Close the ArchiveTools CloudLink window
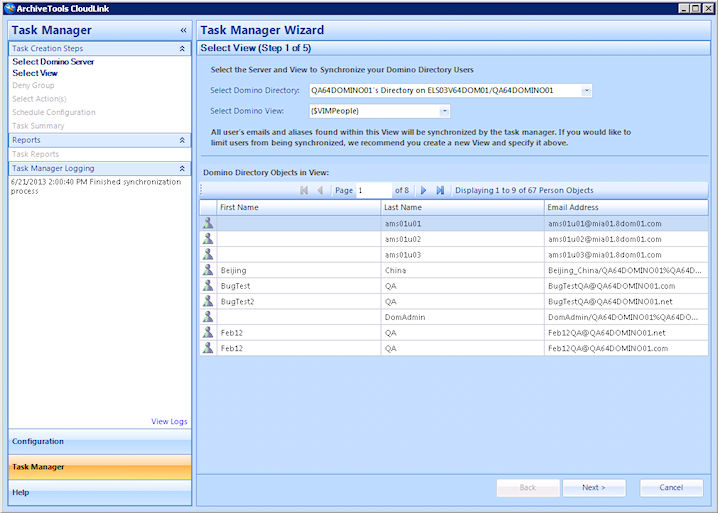 708,8
